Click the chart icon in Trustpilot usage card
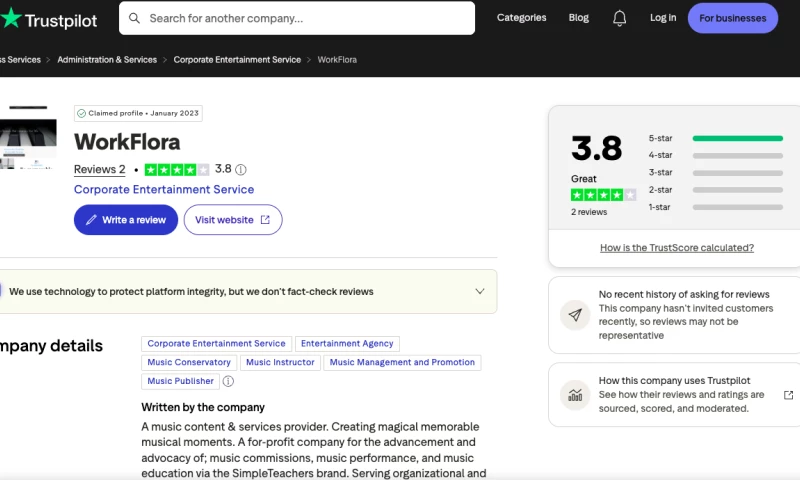This screenshot has width=800, height=480. 575,395
